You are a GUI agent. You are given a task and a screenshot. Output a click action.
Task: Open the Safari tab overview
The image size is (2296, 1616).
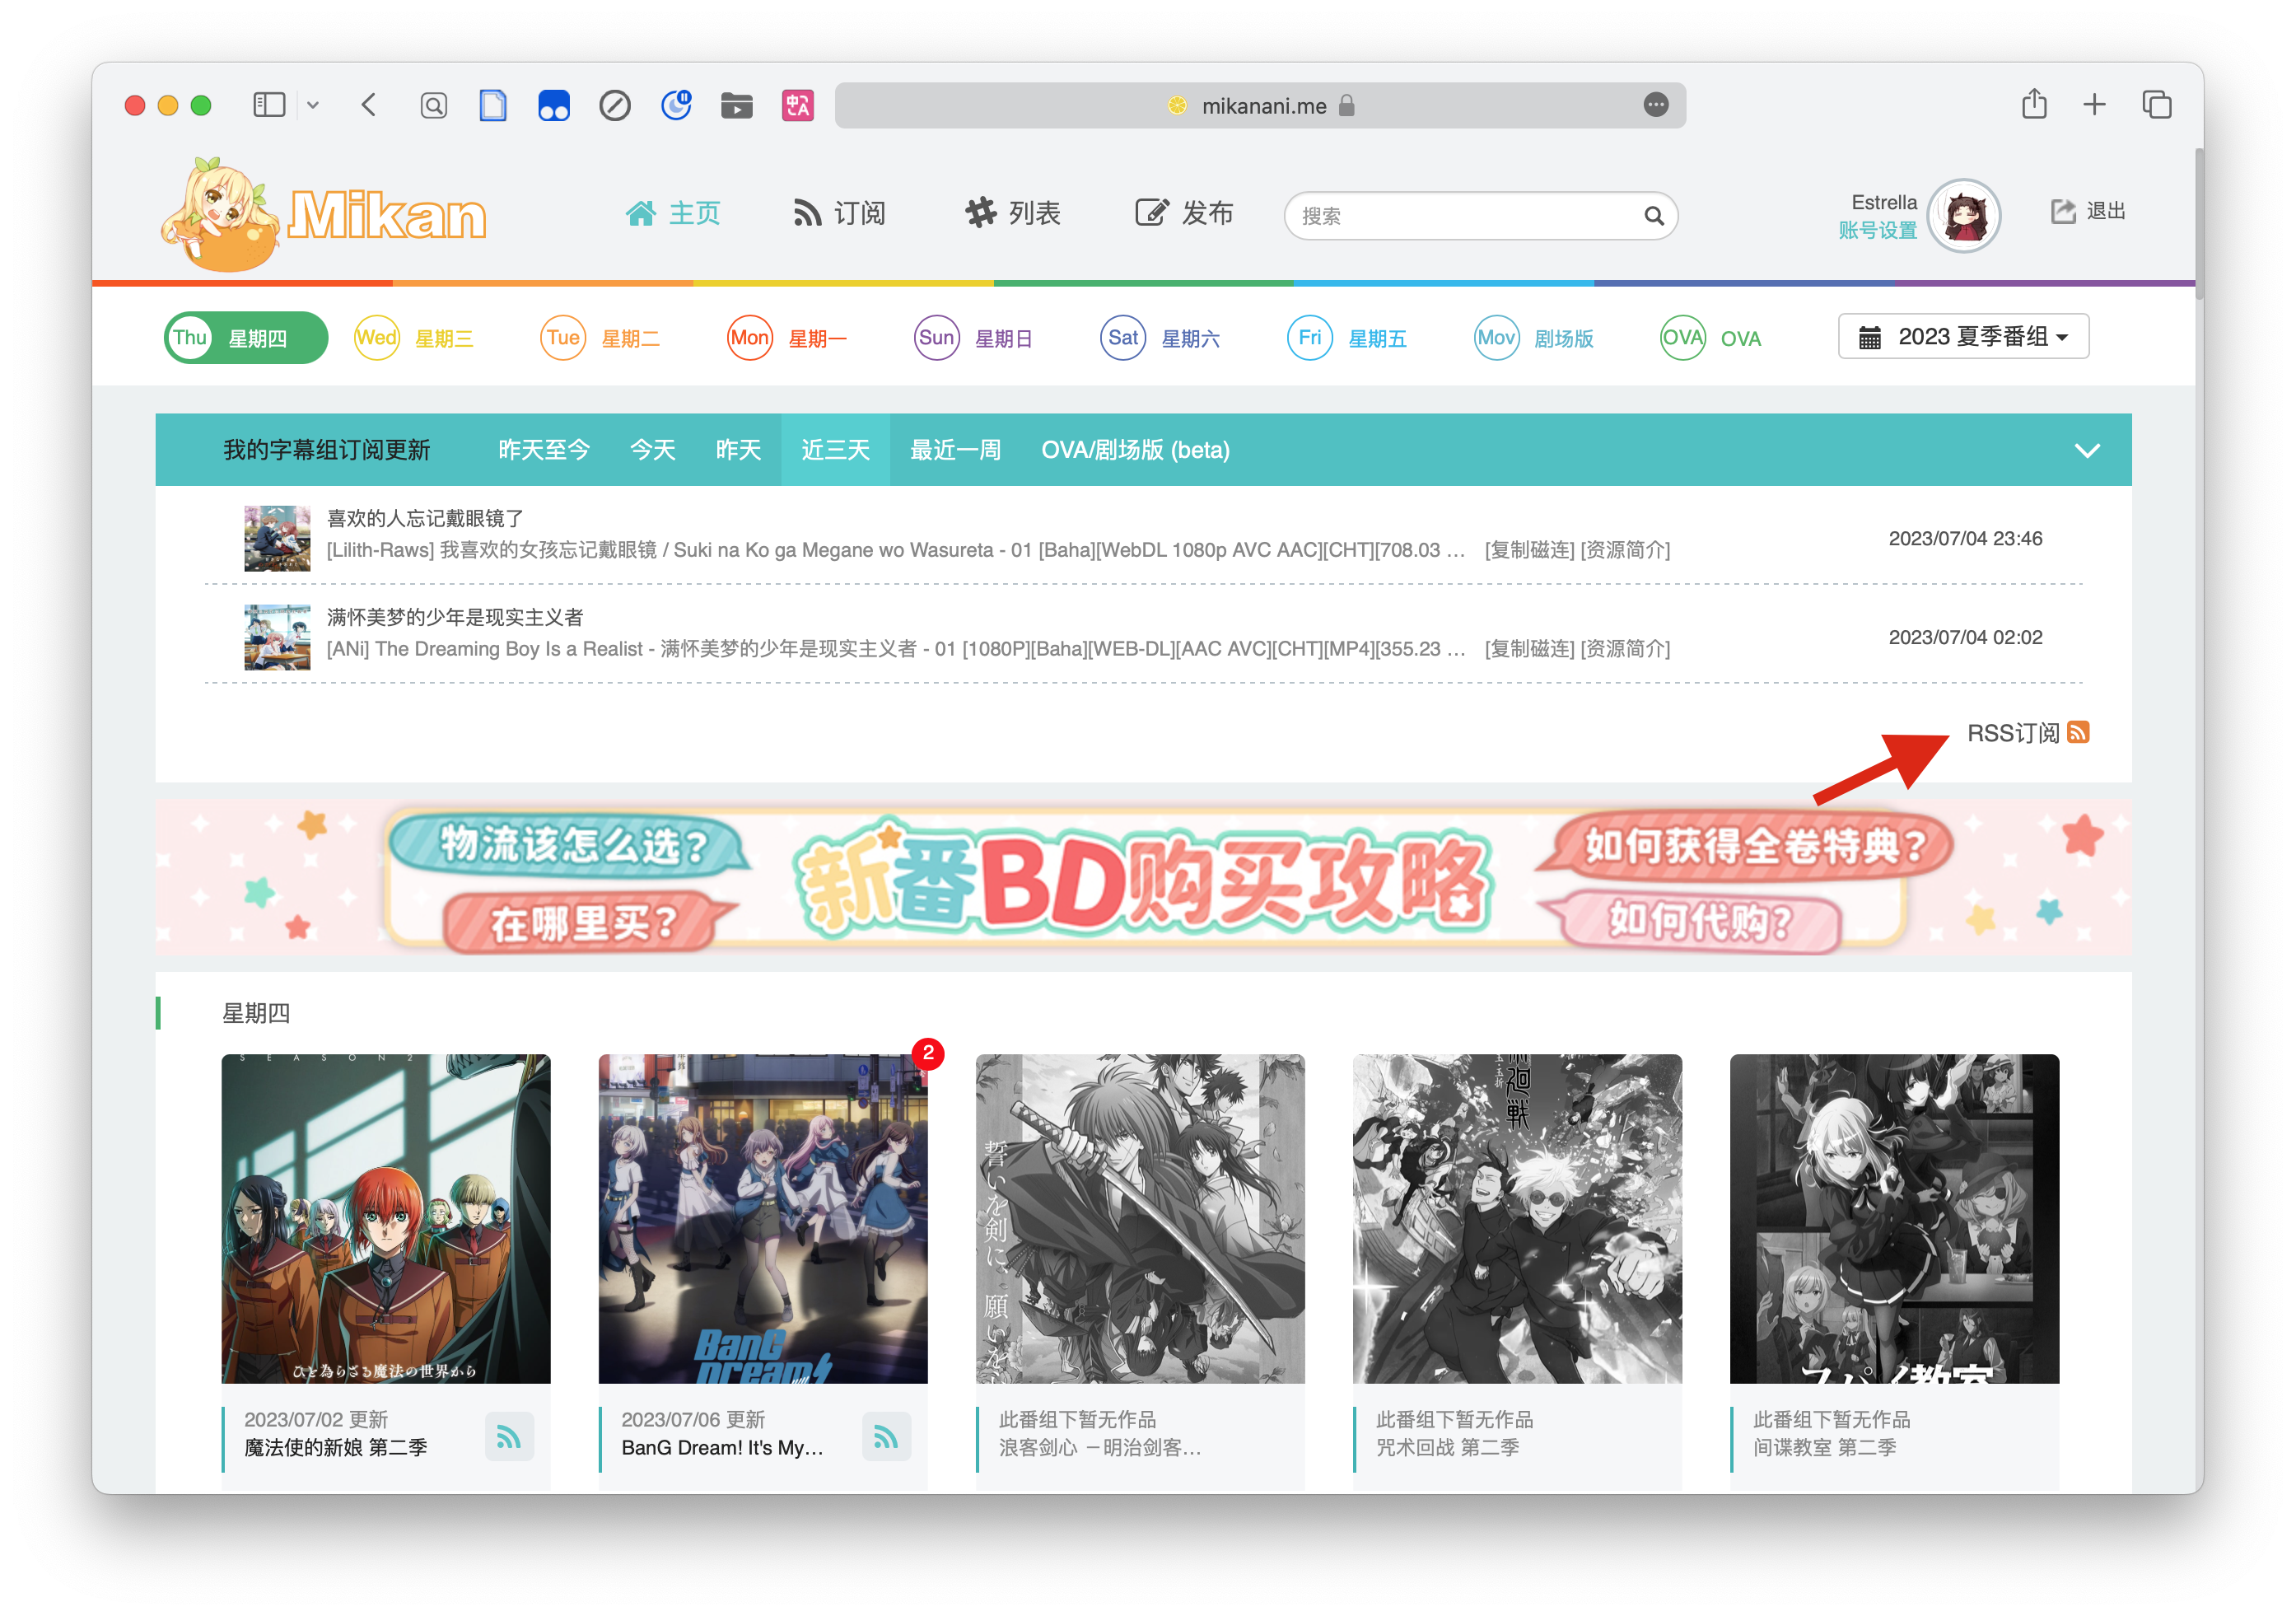(2156, 104)
